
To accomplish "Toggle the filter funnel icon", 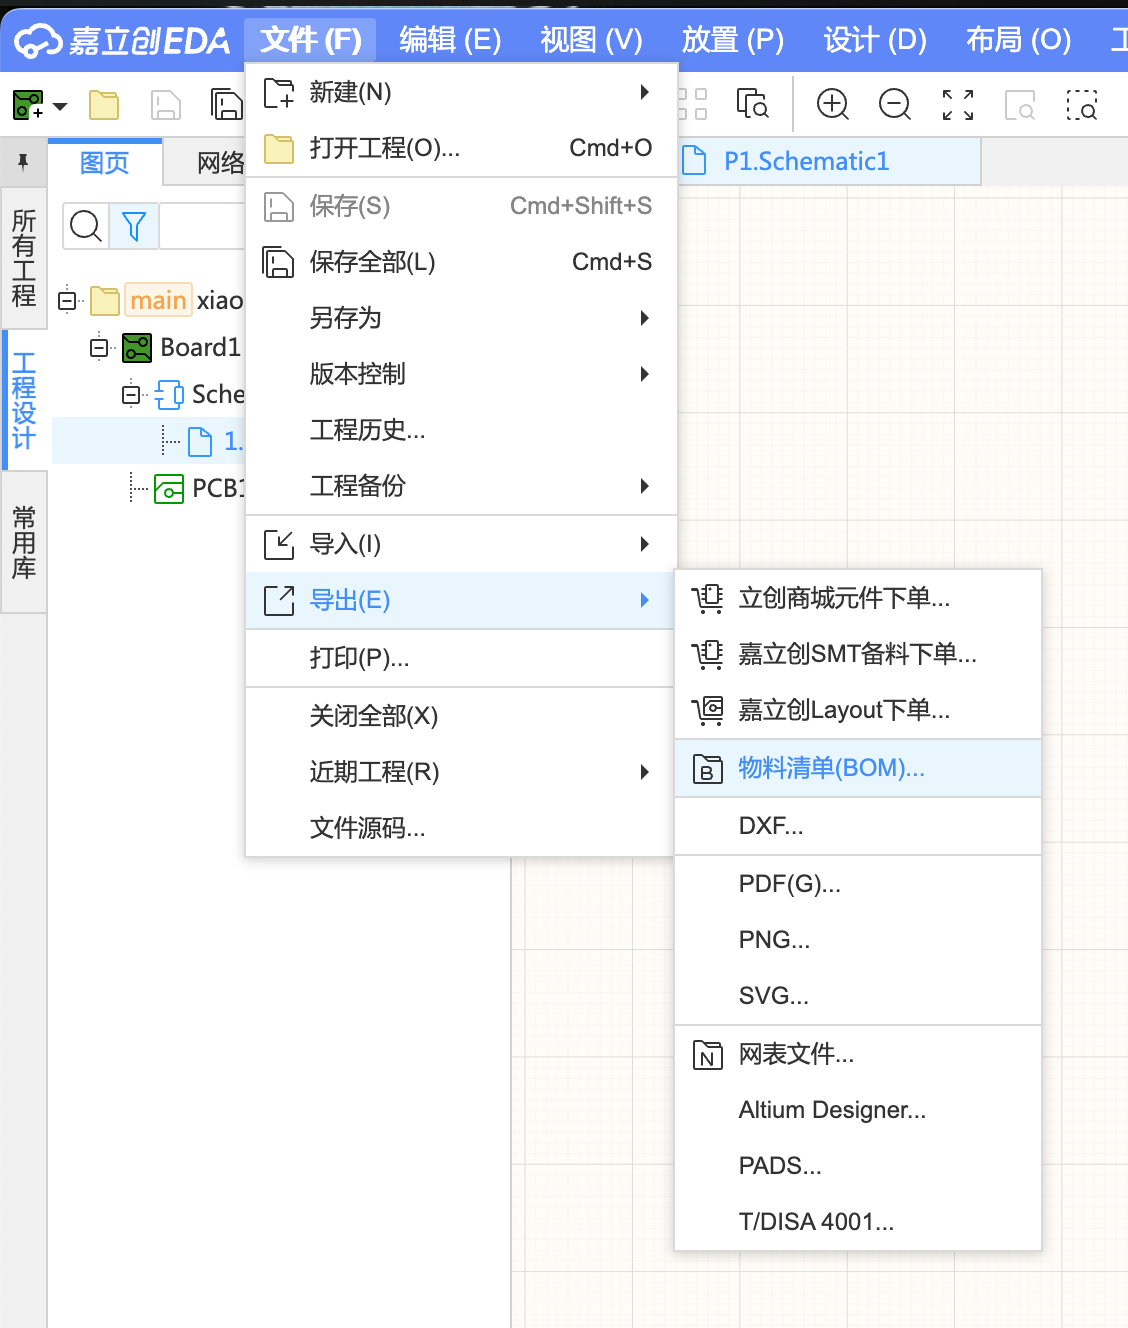I will pos(134,226).
